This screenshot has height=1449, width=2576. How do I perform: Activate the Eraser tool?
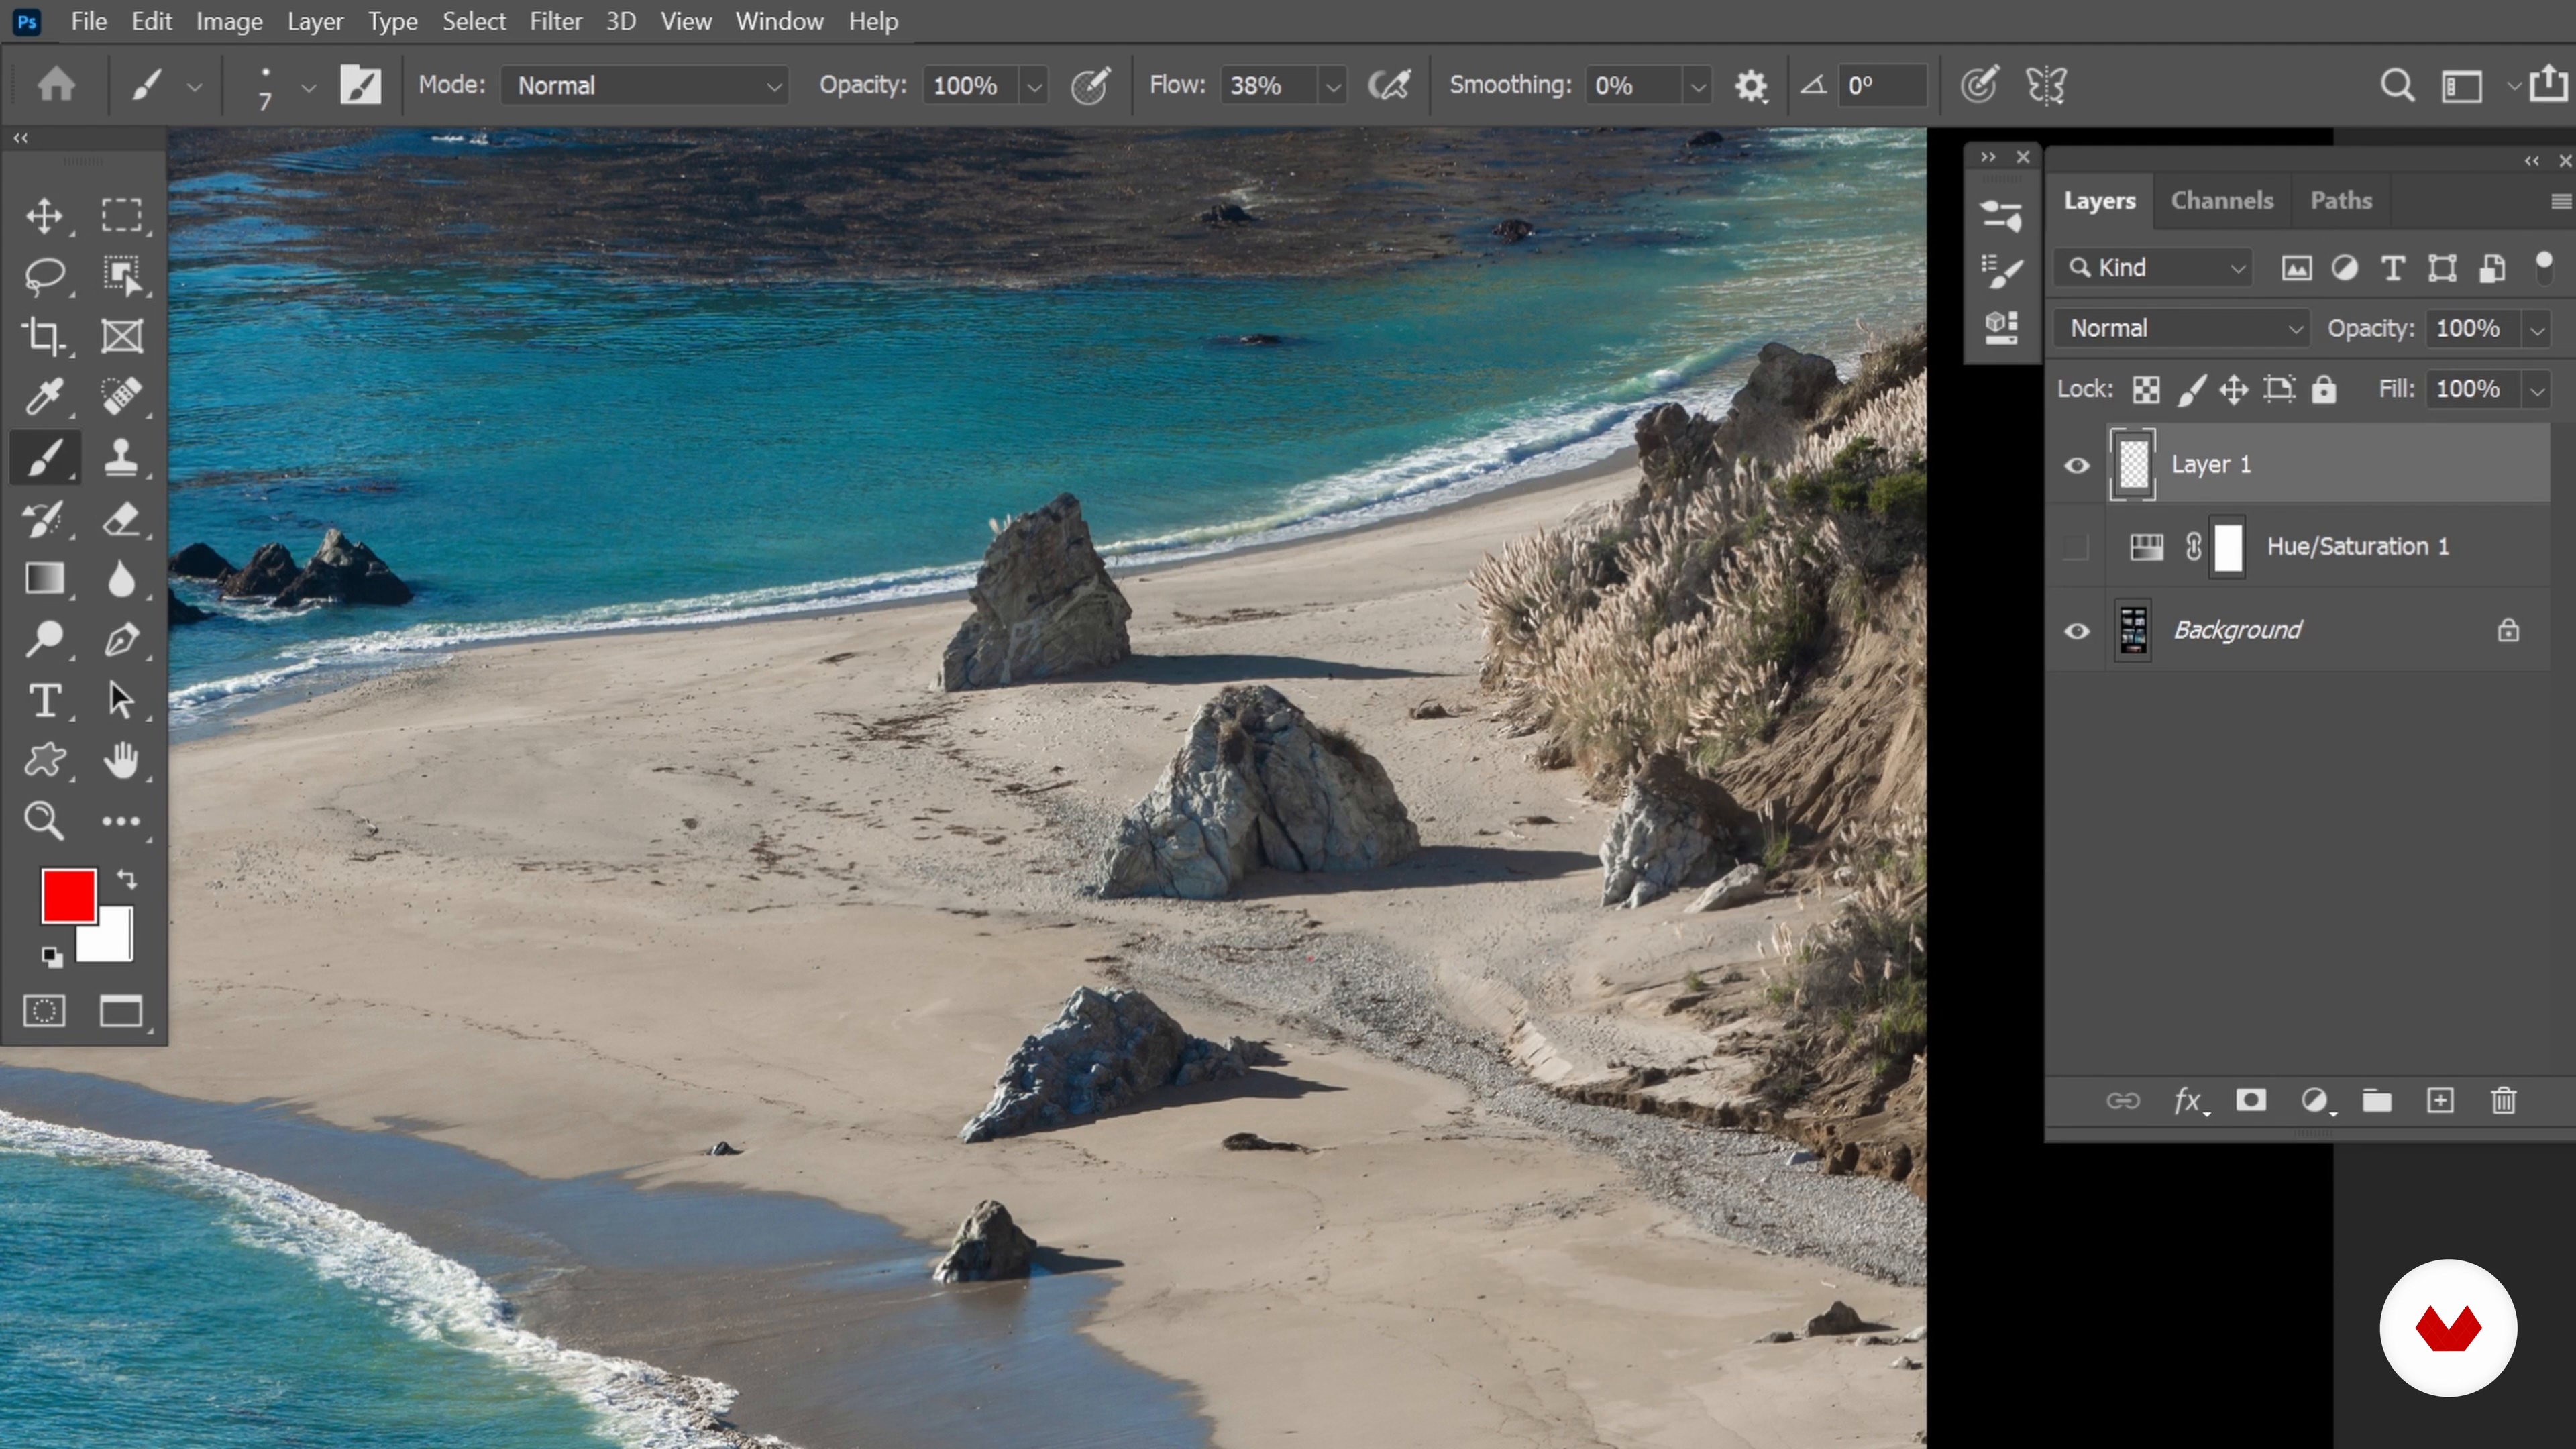click(121, 518)
